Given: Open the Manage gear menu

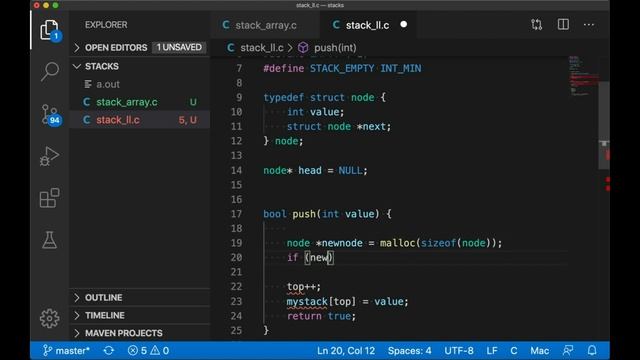Looking at the screenshot, I should tap(49, 318).
